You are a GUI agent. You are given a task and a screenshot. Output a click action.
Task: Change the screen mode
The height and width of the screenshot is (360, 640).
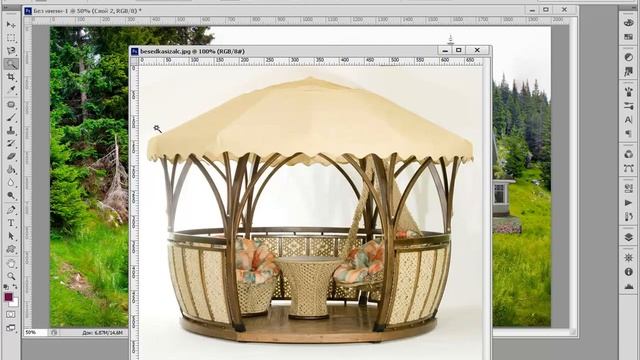[x=11, y=328]
